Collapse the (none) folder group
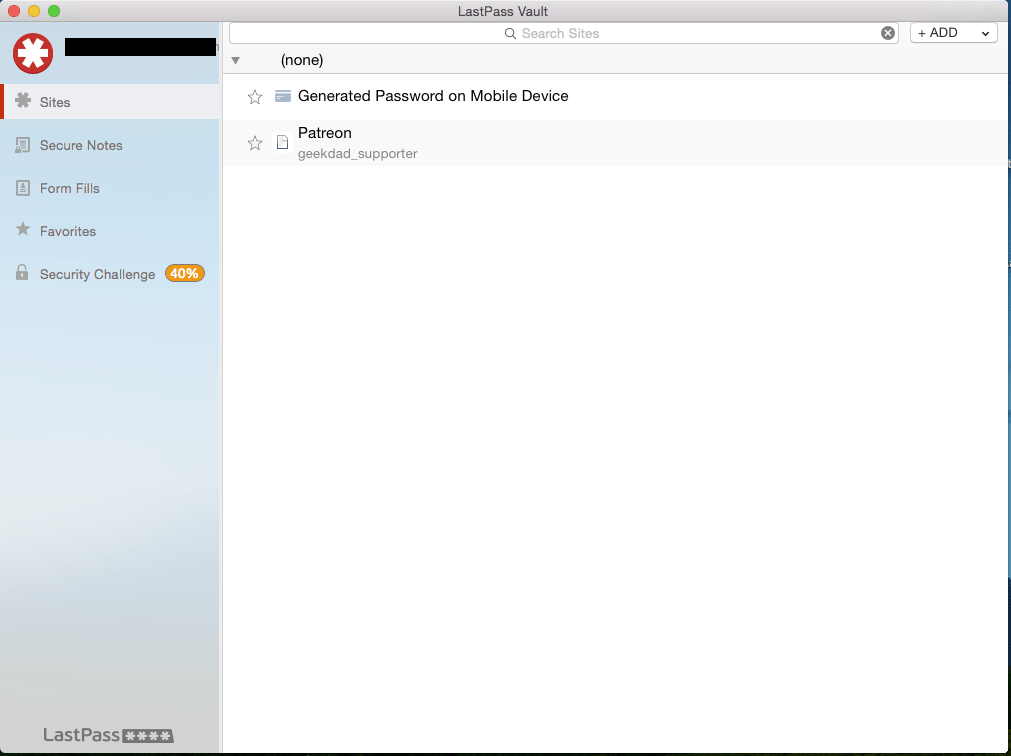Viewport: 1011px width, 756px height. pos(236,60)
